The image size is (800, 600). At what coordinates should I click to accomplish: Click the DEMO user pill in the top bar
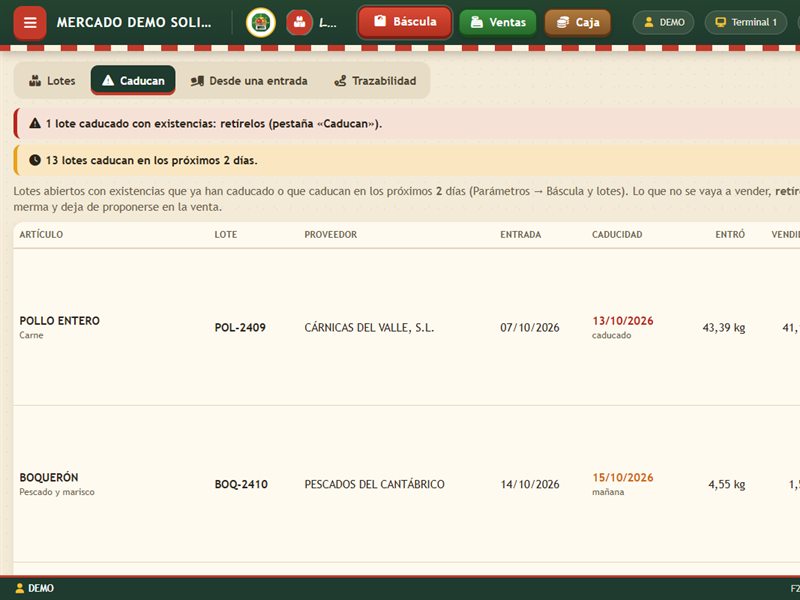[x=663, y=22]
